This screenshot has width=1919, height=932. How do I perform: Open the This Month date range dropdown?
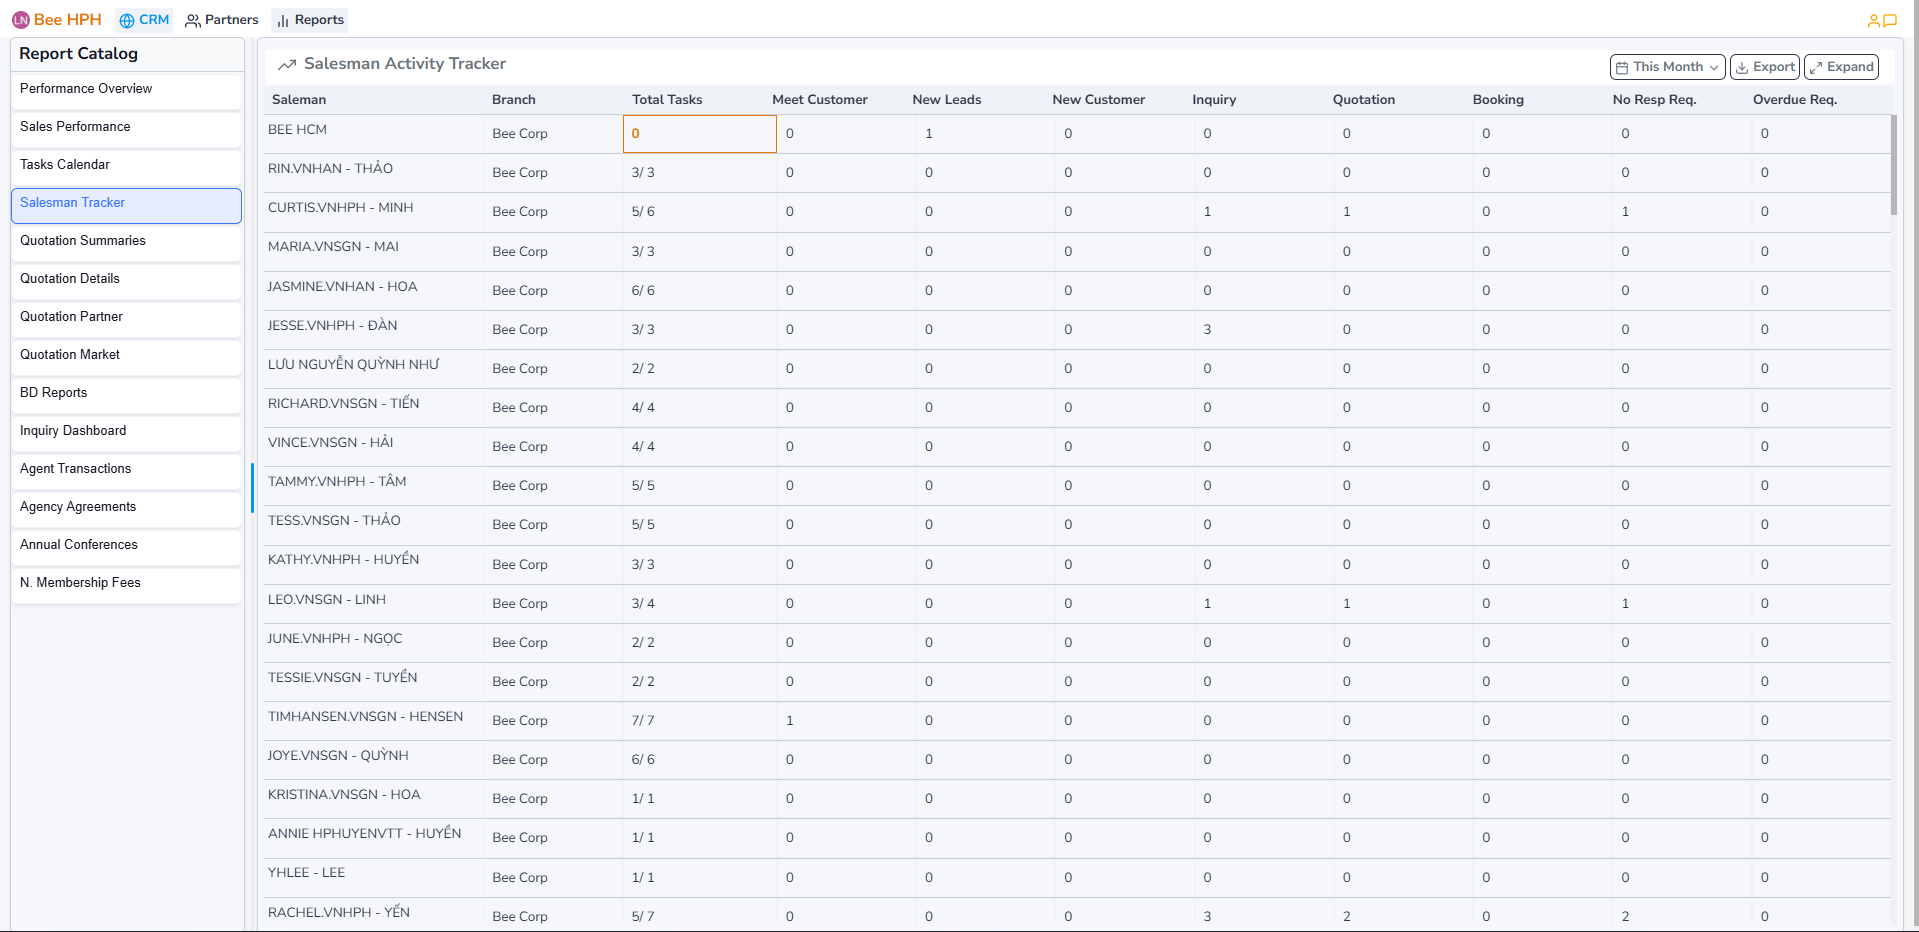click(x=1666, y=66)
